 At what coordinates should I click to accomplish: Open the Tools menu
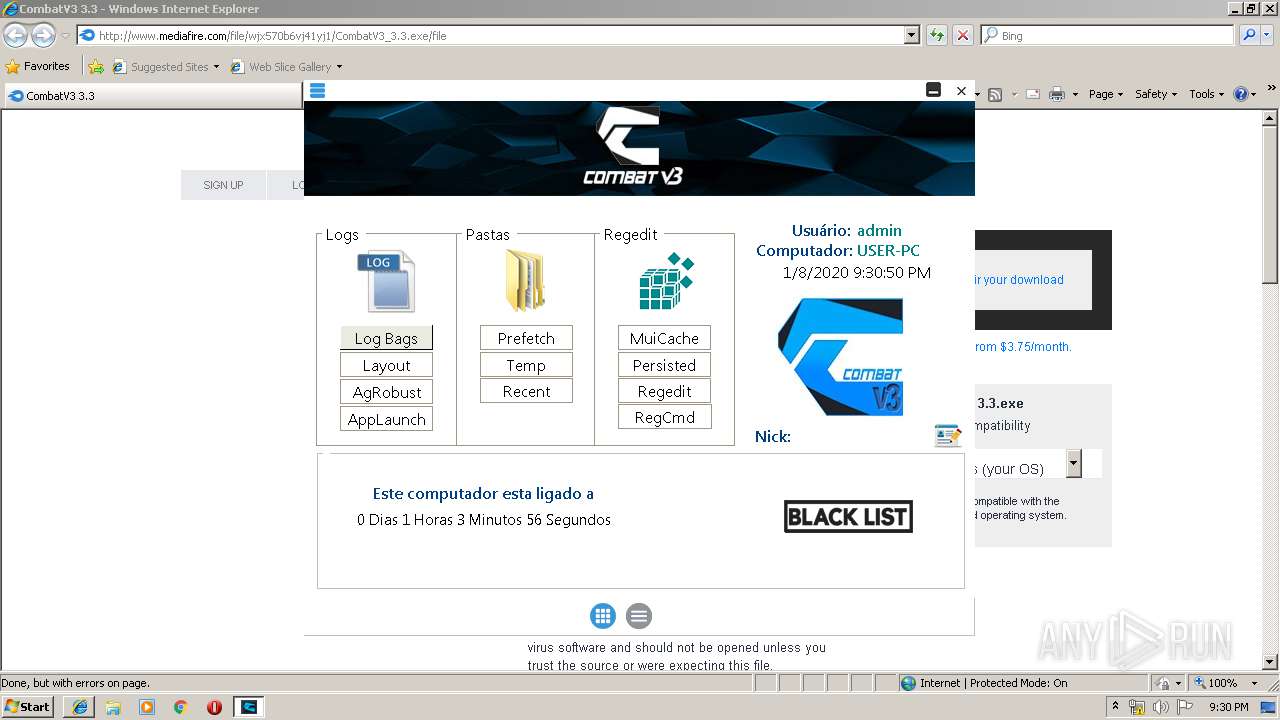(1207, 94)
